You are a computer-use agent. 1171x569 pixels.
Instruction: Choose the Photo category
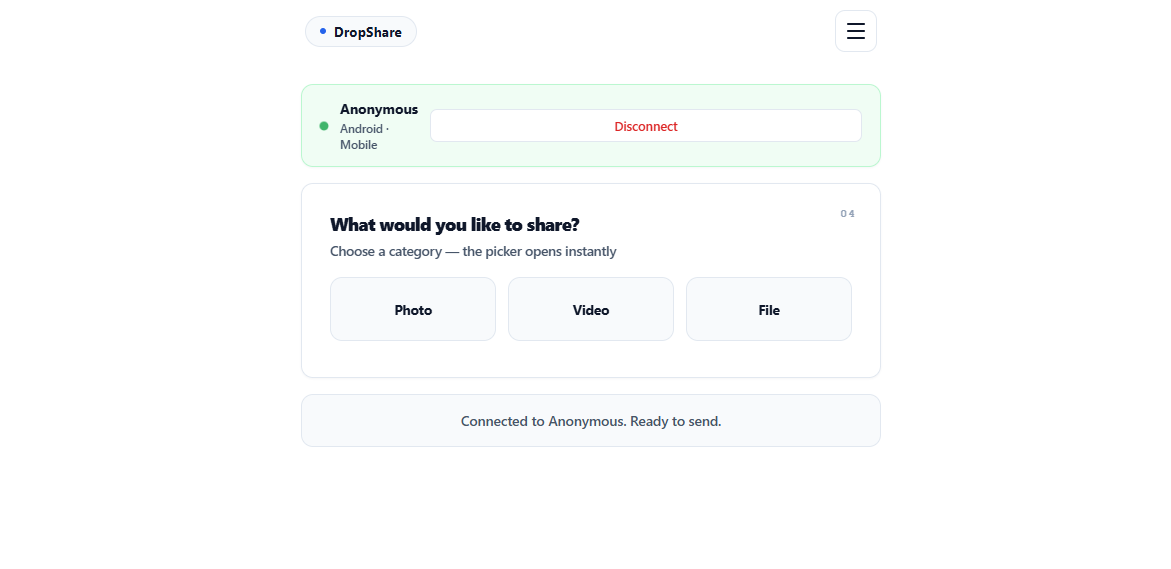[413, 309]
